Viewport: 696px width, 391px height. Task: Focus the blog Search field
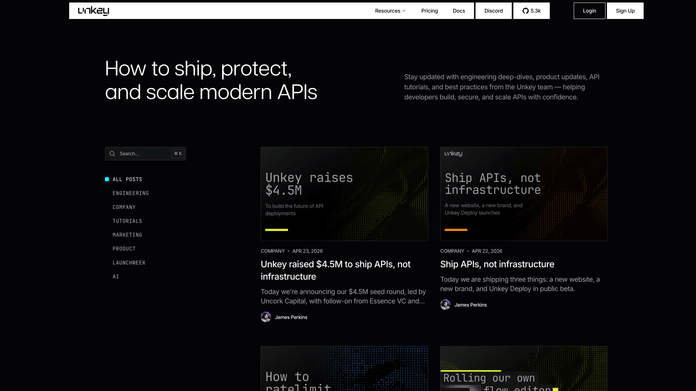coord(145,154)
